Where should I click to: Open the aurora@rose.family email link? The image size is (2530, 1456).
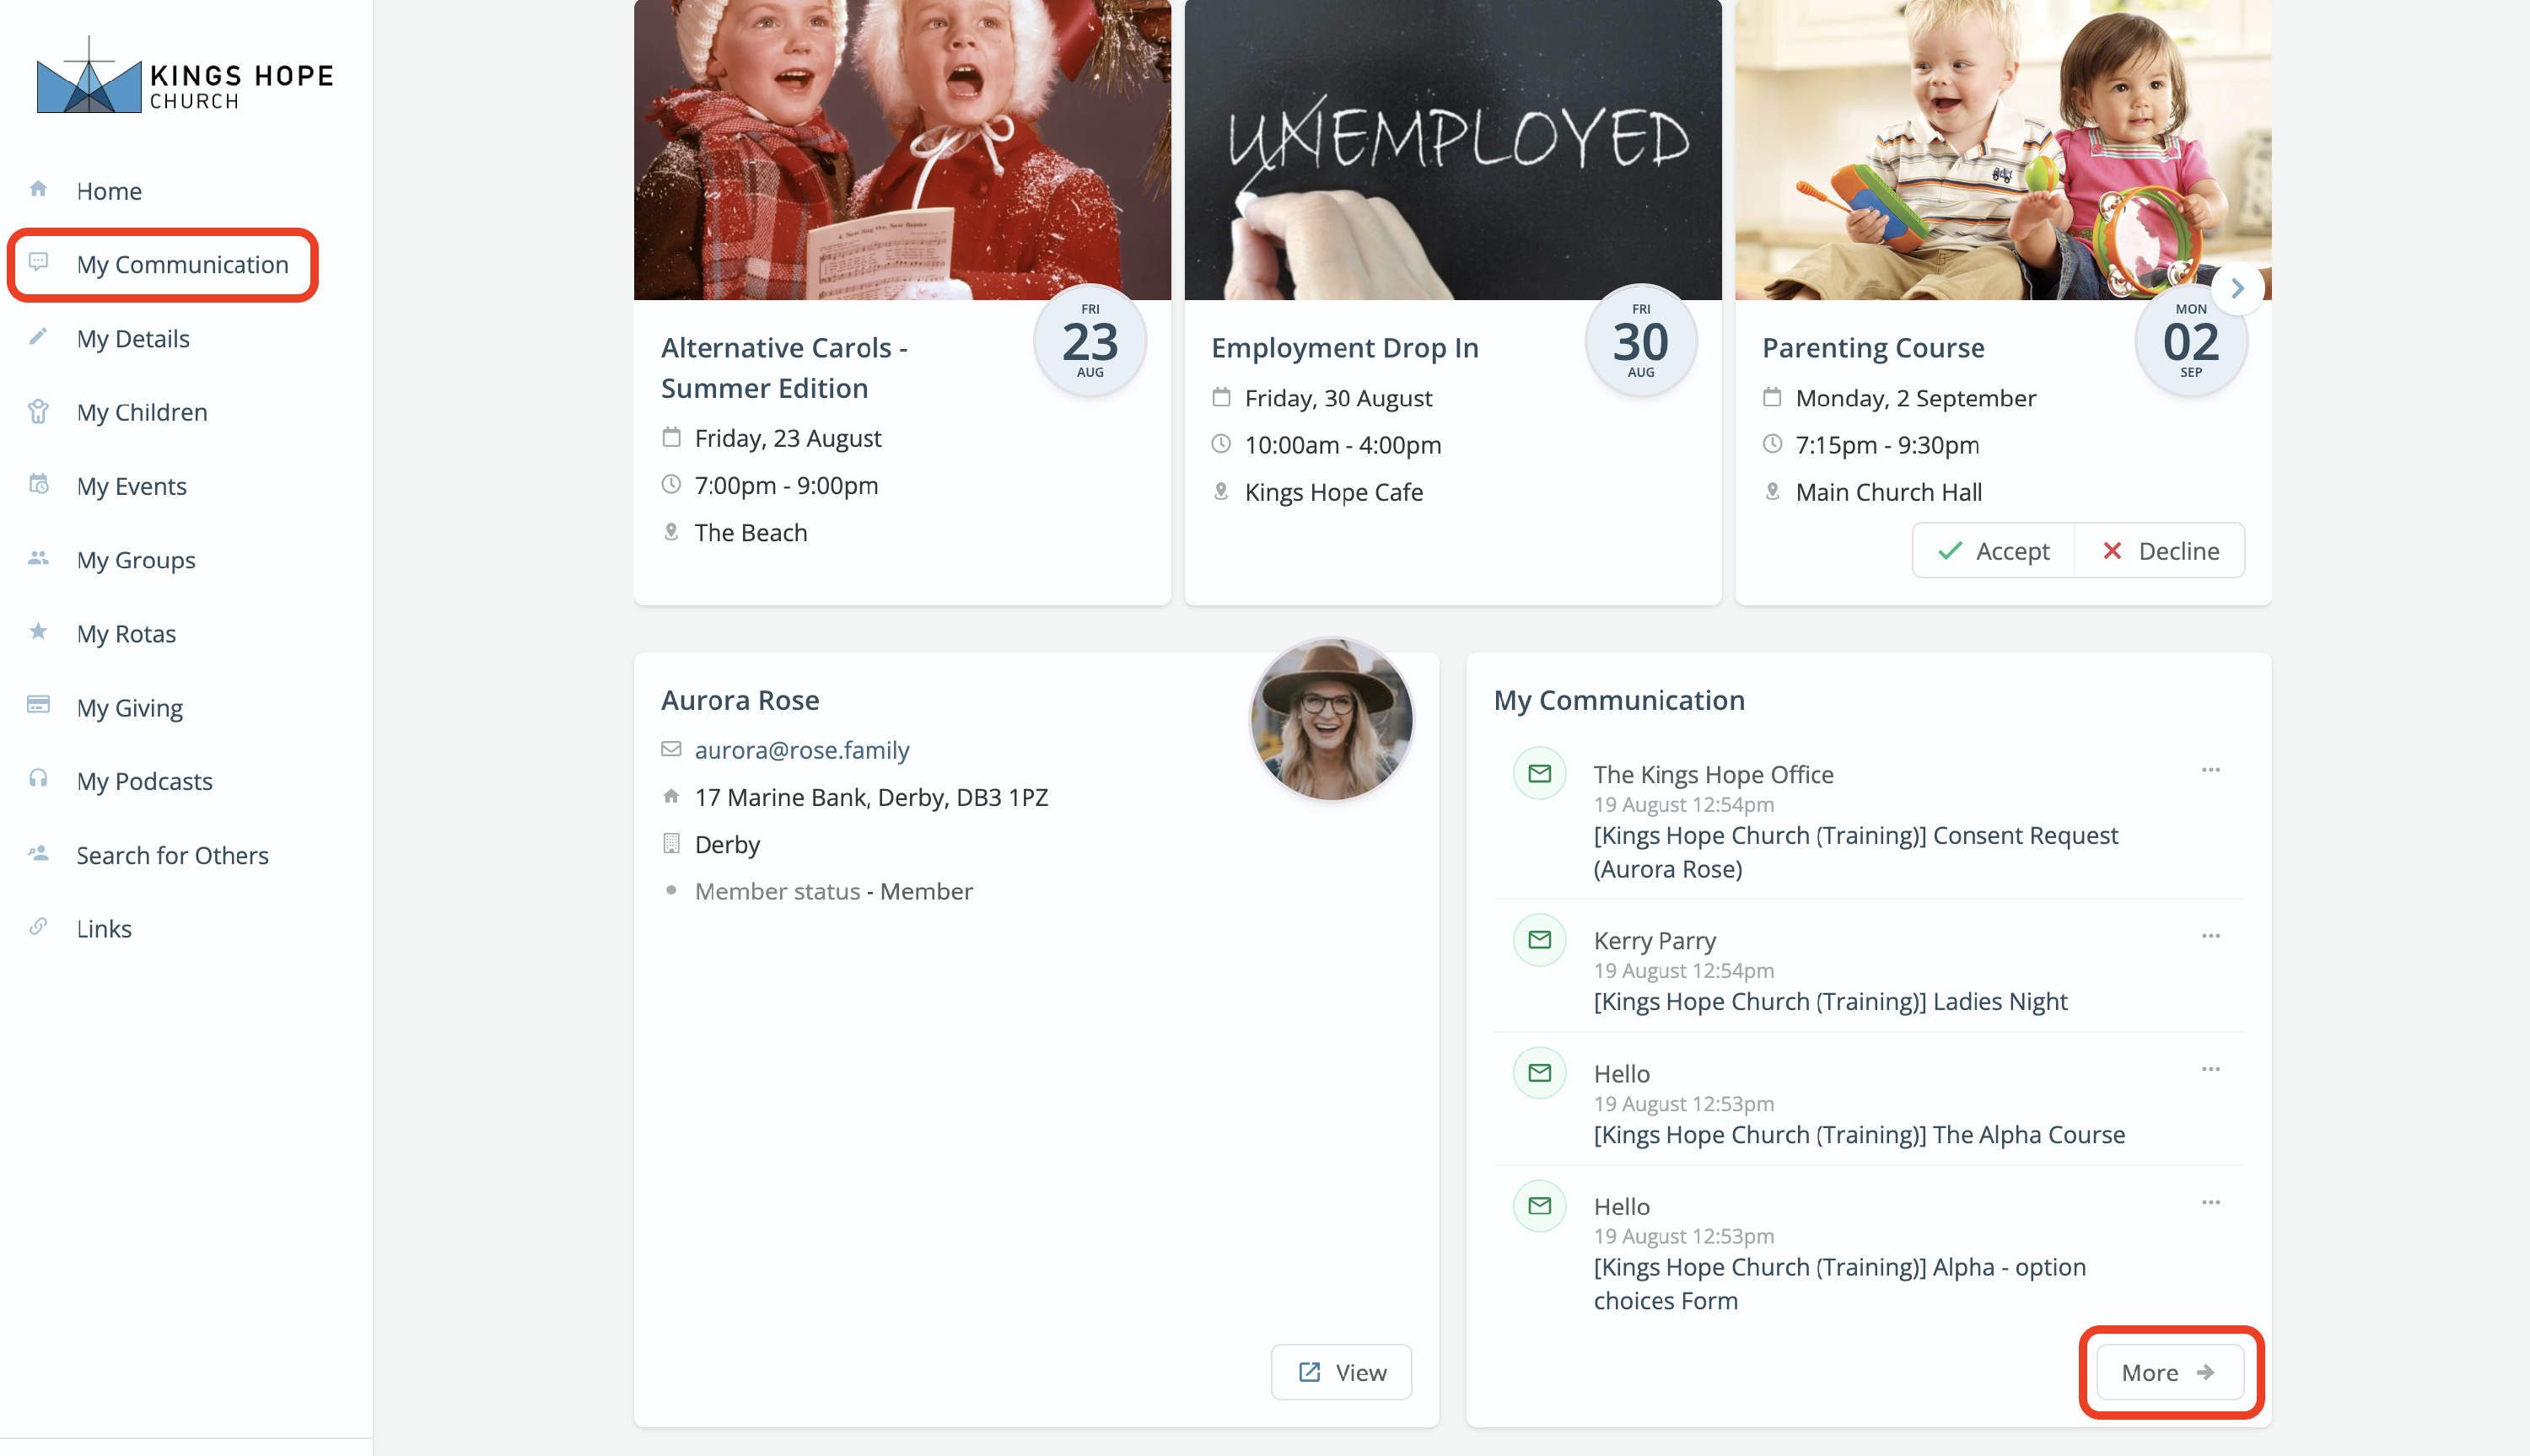[801, 749]
